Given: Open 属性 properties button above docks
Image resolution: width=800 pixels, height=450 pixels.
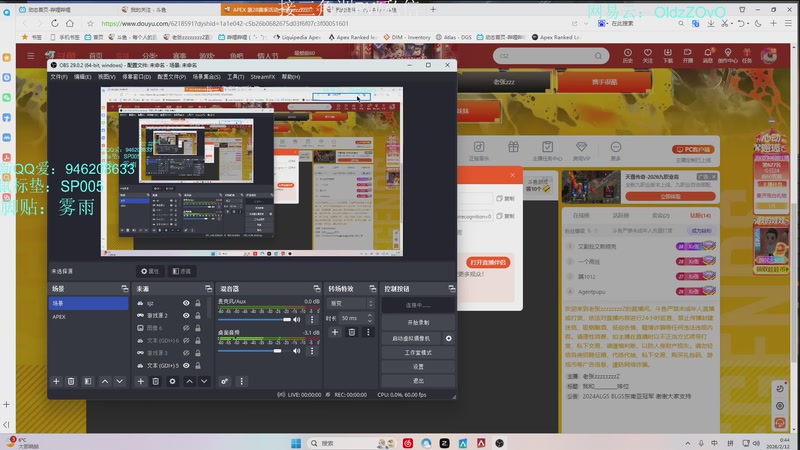Looking at the screenshot, I should point(150,271).
